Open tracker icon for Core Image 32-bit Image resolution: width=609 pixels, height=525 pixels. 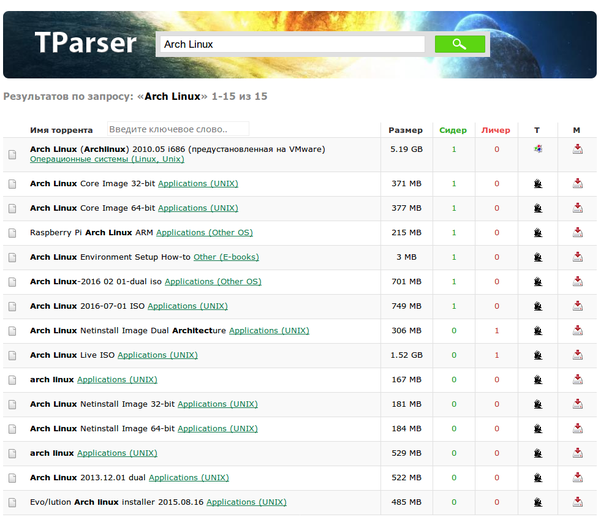point(538,183)
